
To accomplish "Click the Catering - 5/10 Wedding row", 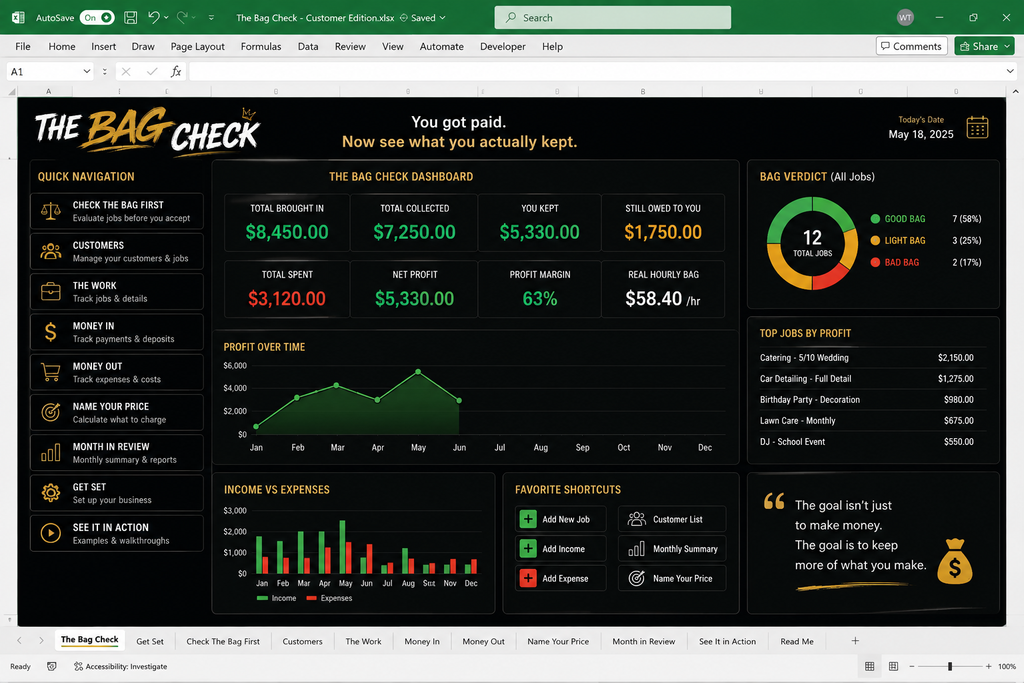I will (867, 358).
